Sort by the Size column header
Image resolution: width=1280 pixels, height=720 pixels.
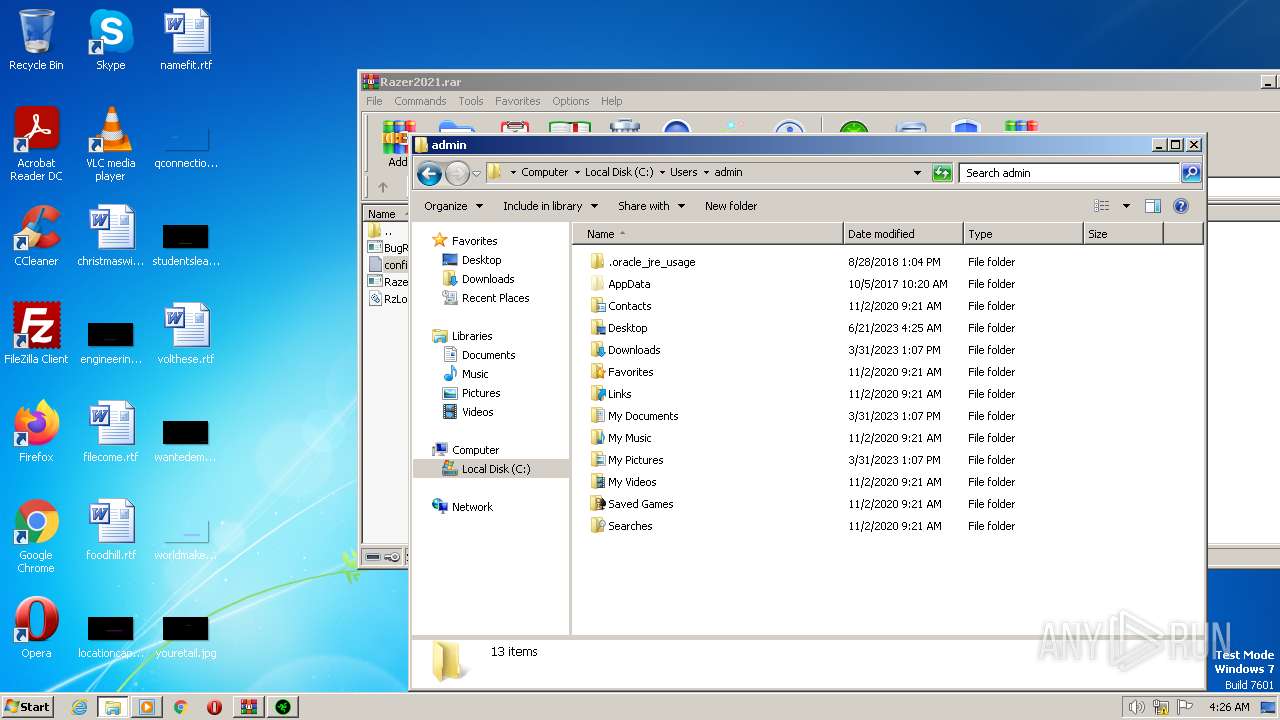(x=1123, y=234)
